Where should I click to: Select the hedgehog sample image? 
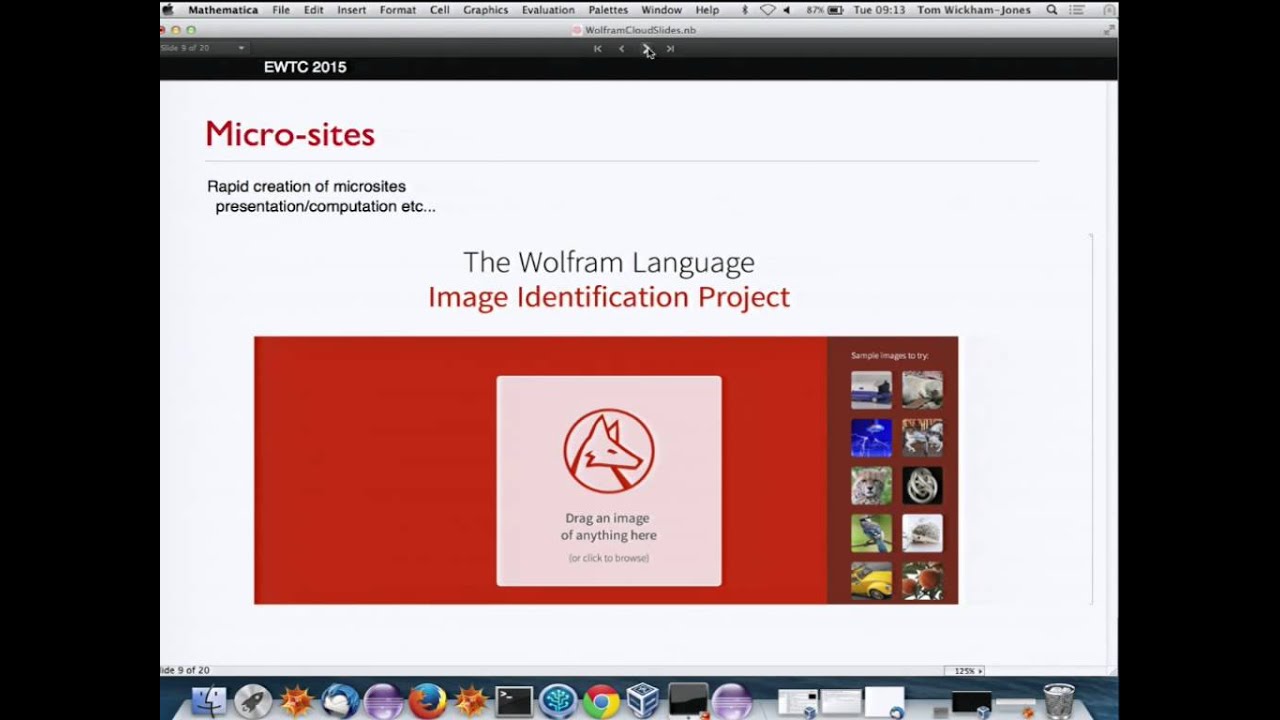pos(922,533)
